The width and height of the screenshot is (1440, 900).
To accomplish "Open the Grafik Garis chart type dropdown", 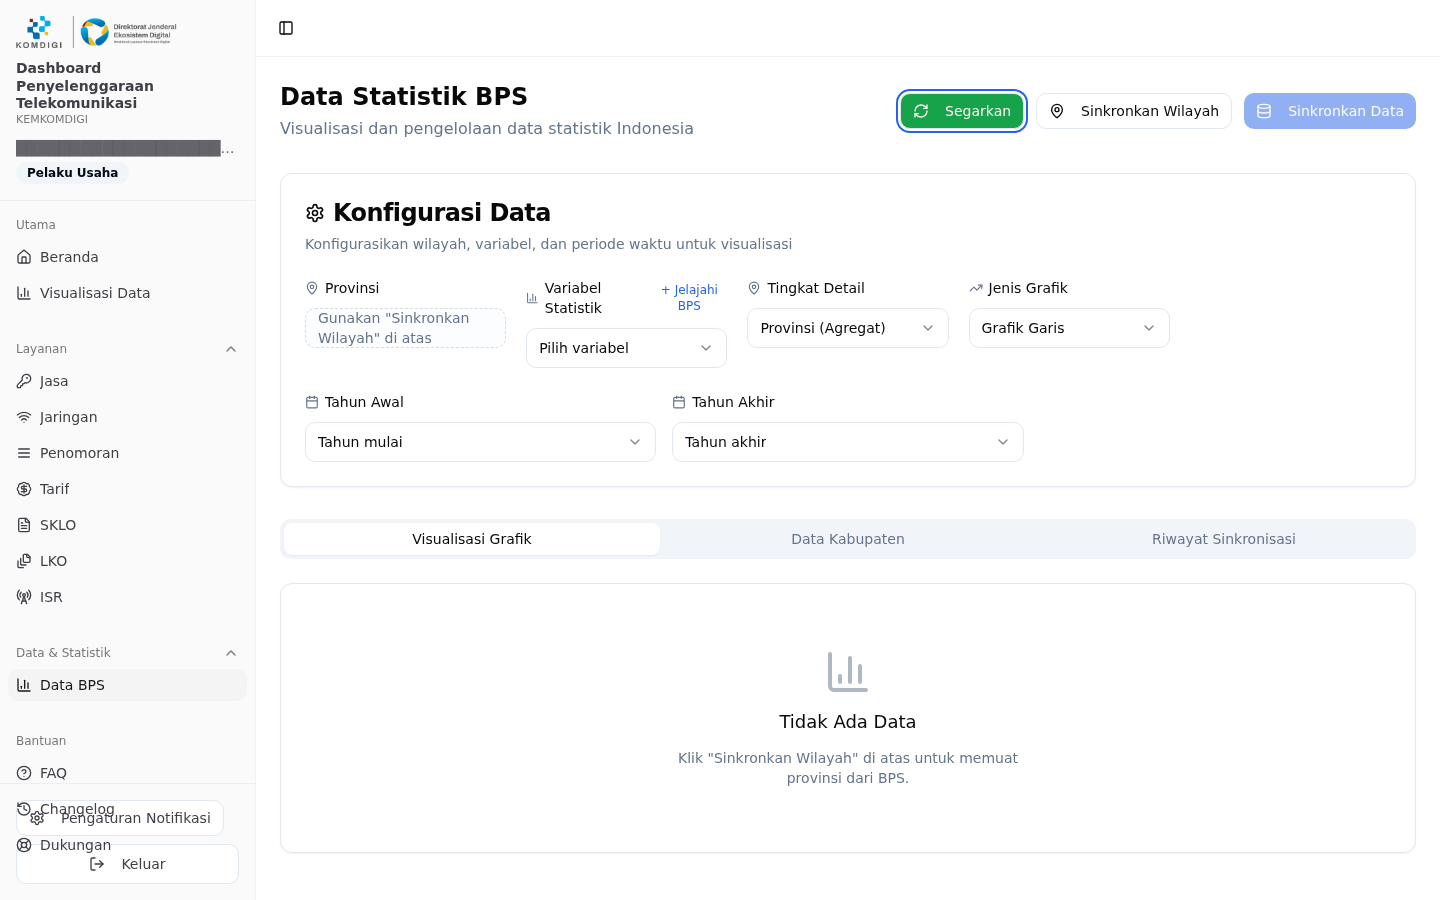I will click(1069, 328).
